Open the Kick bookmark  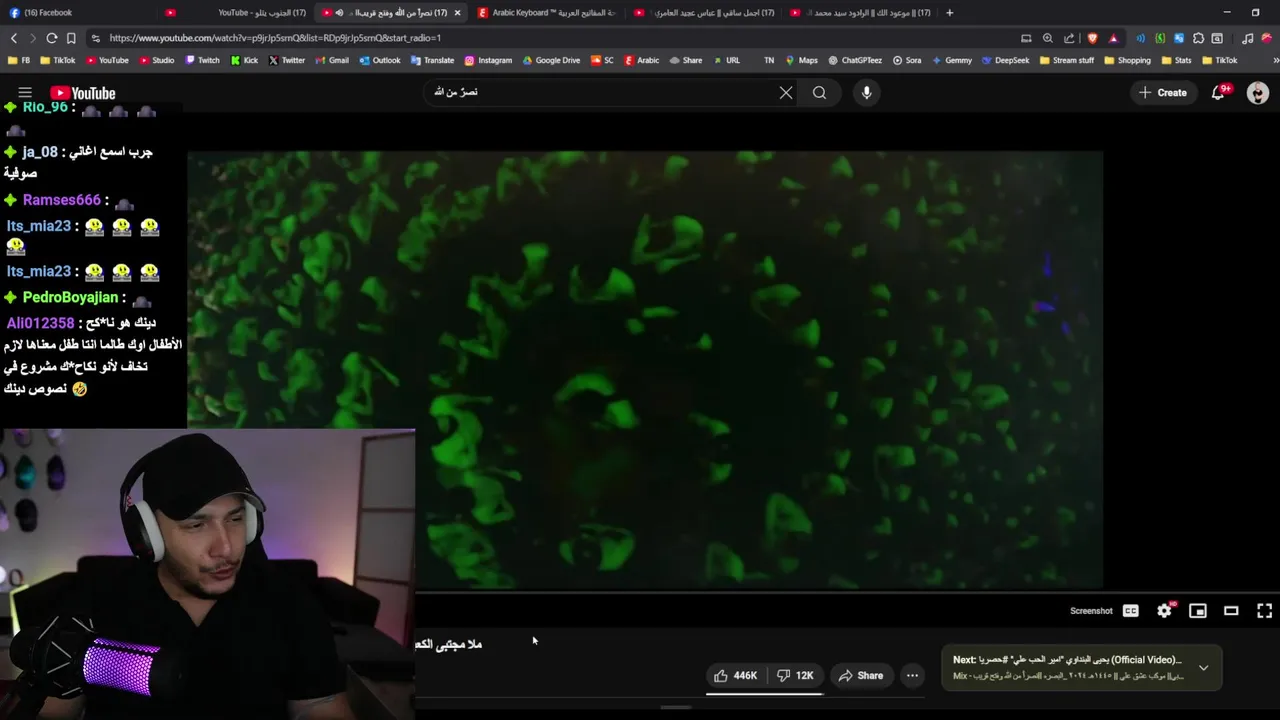coord(244,60)
